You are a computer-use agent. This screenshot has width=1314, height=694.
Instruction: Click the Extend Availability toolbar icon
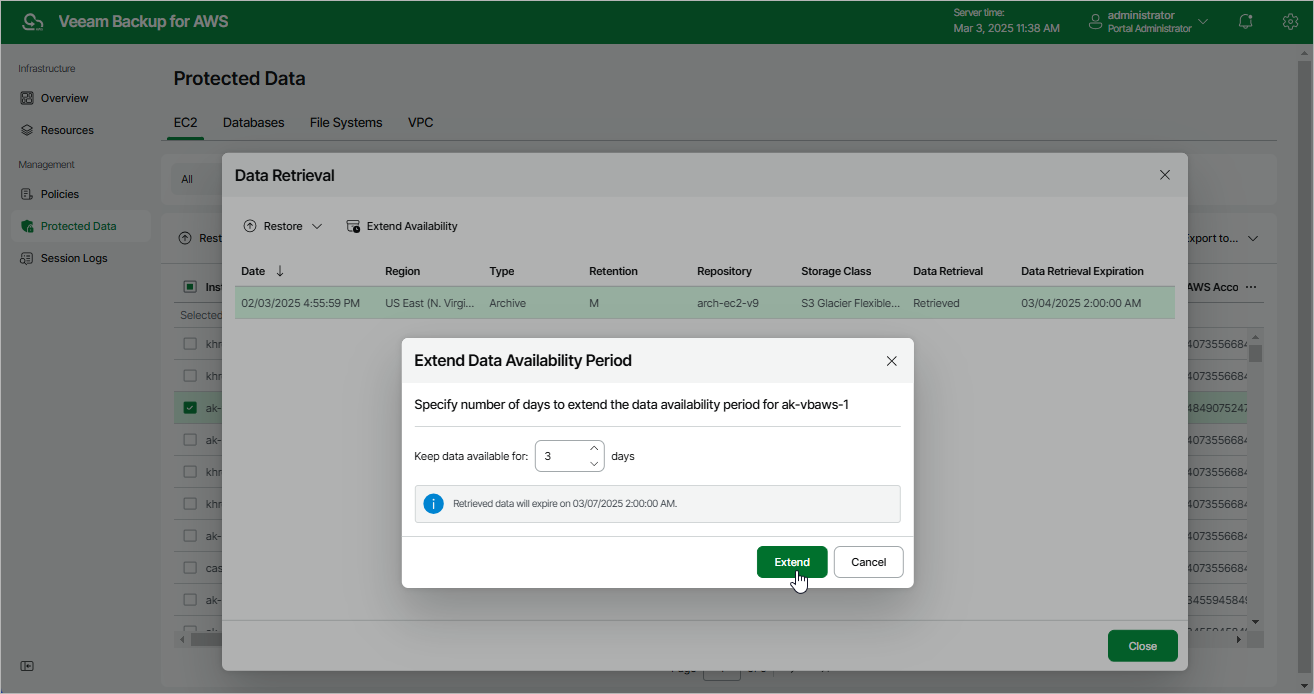coord(353,226)
